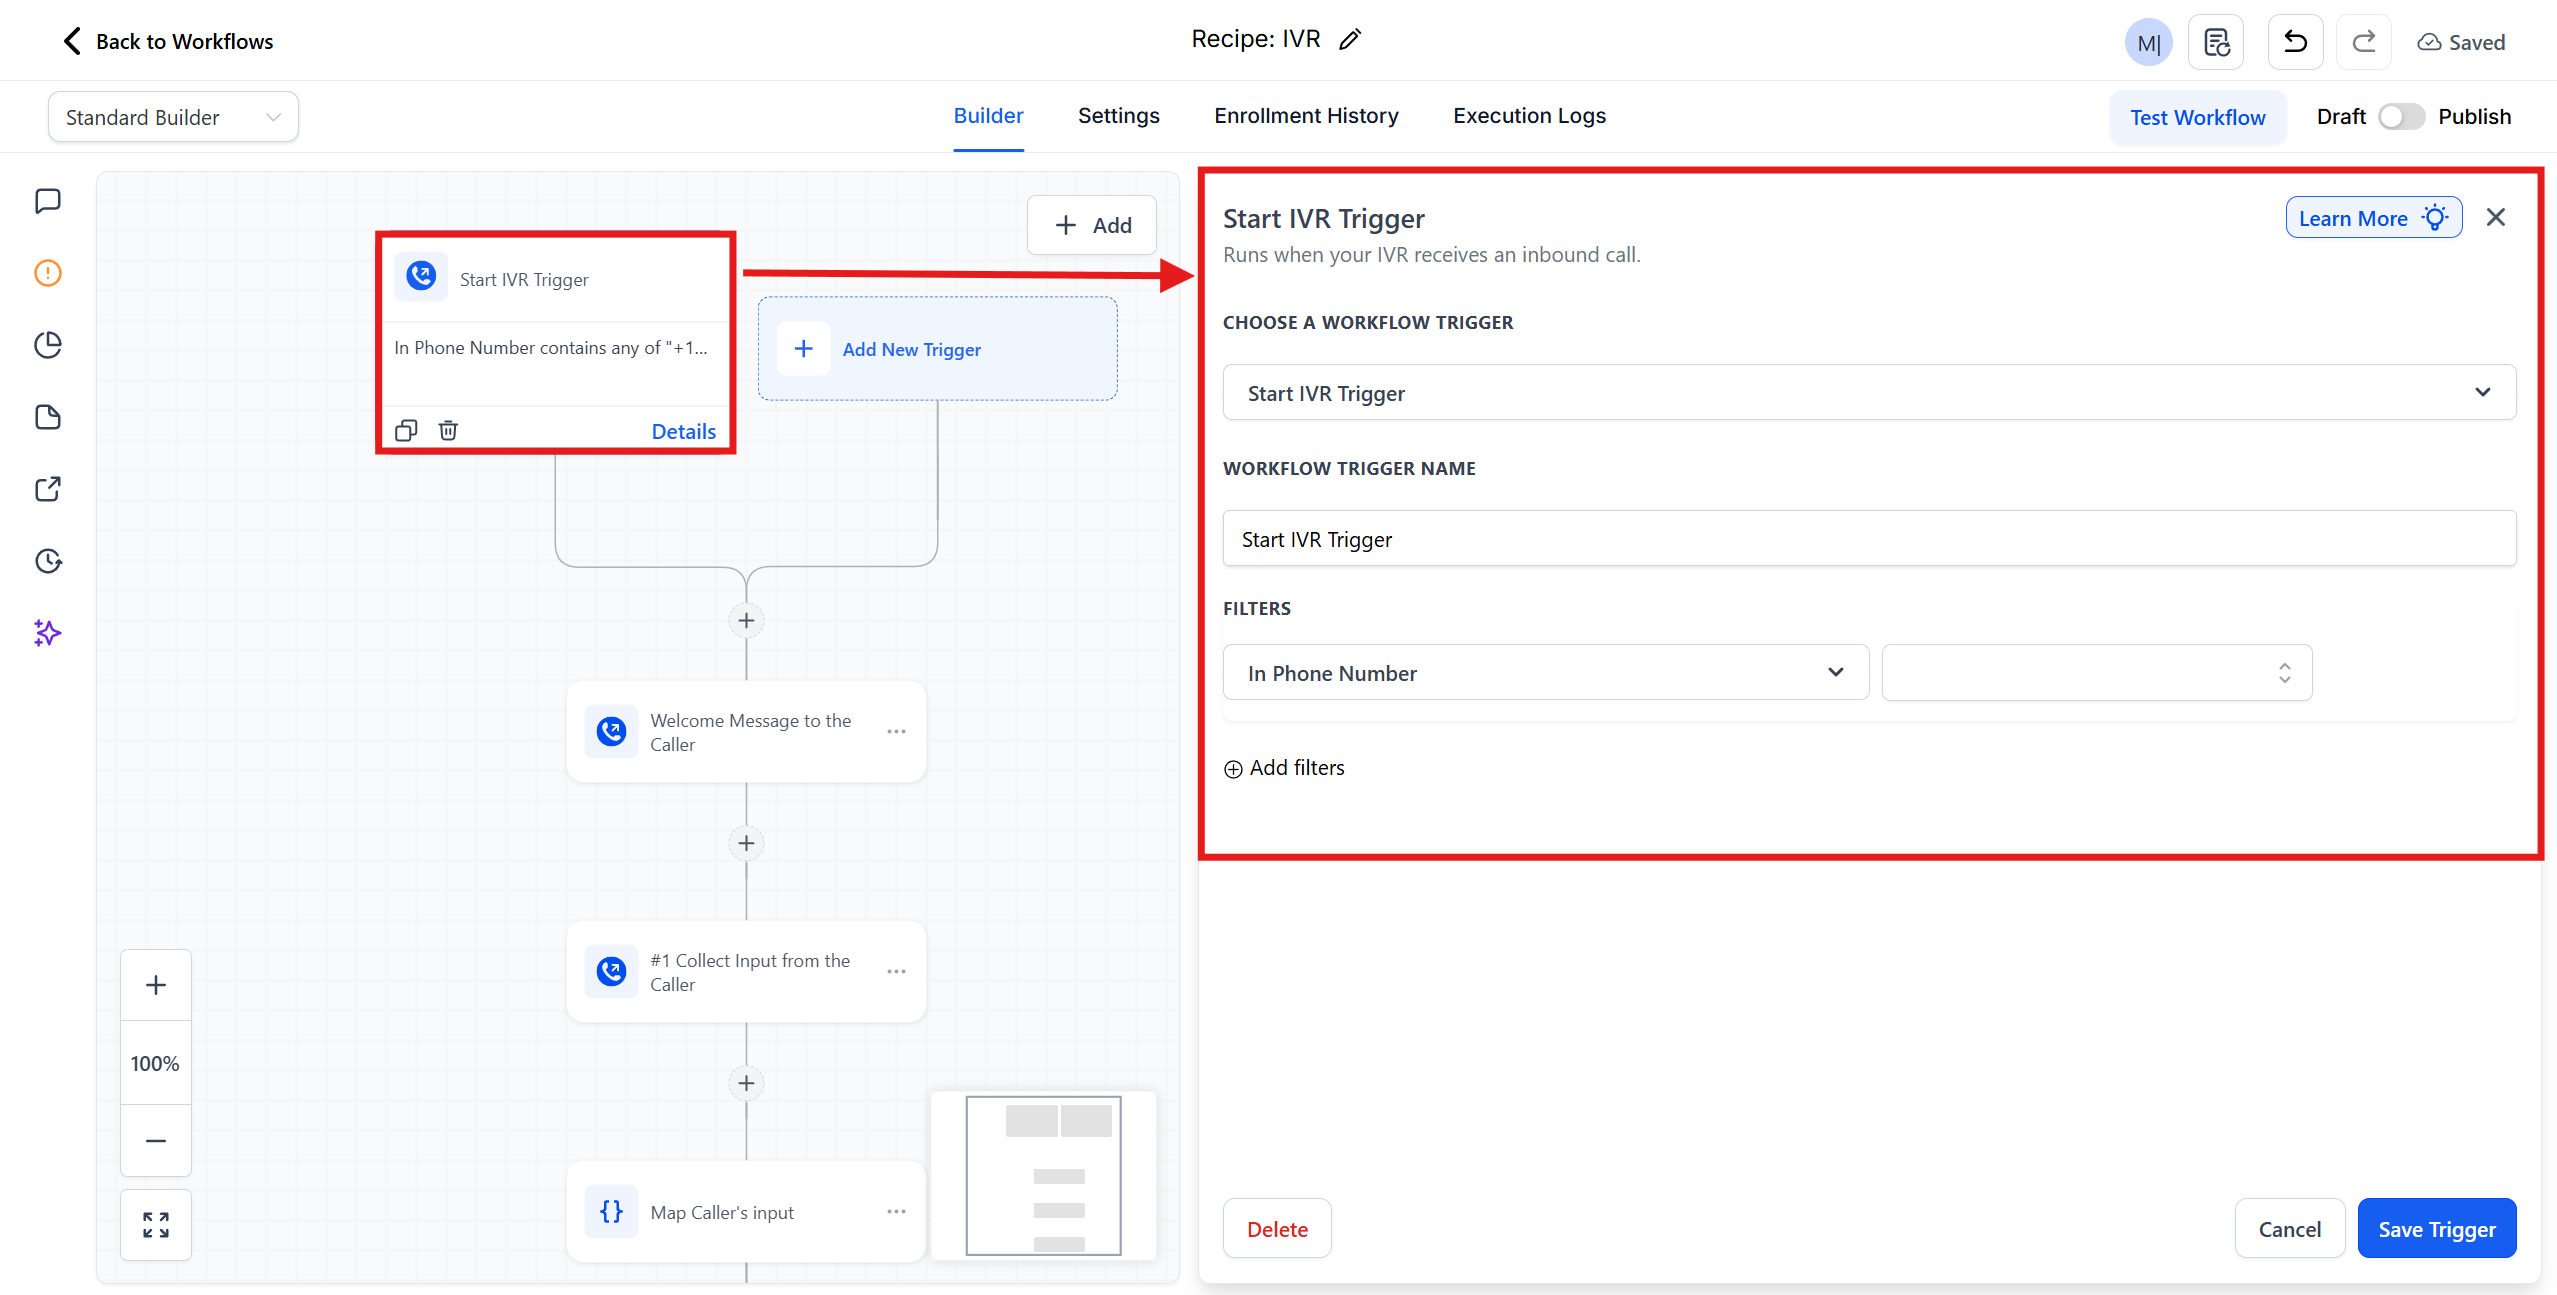Zoom in canvas with plus control
Image resolution: width=2557 pixels, height=1295 pixels.
(x=156, y=985)
